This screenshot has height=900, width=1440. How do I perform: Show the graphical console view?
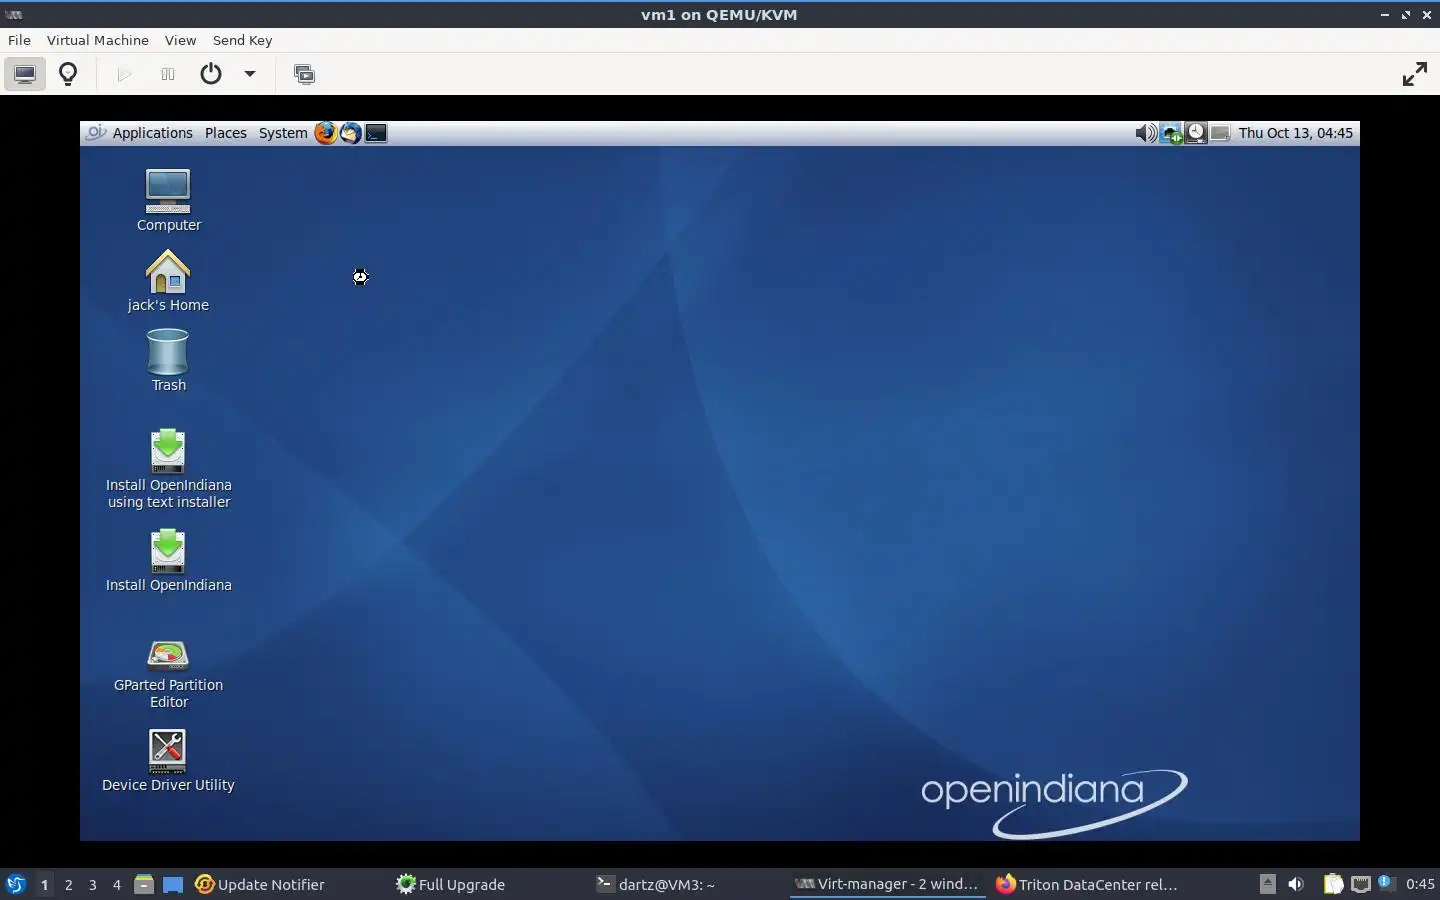tap(25, 74)
